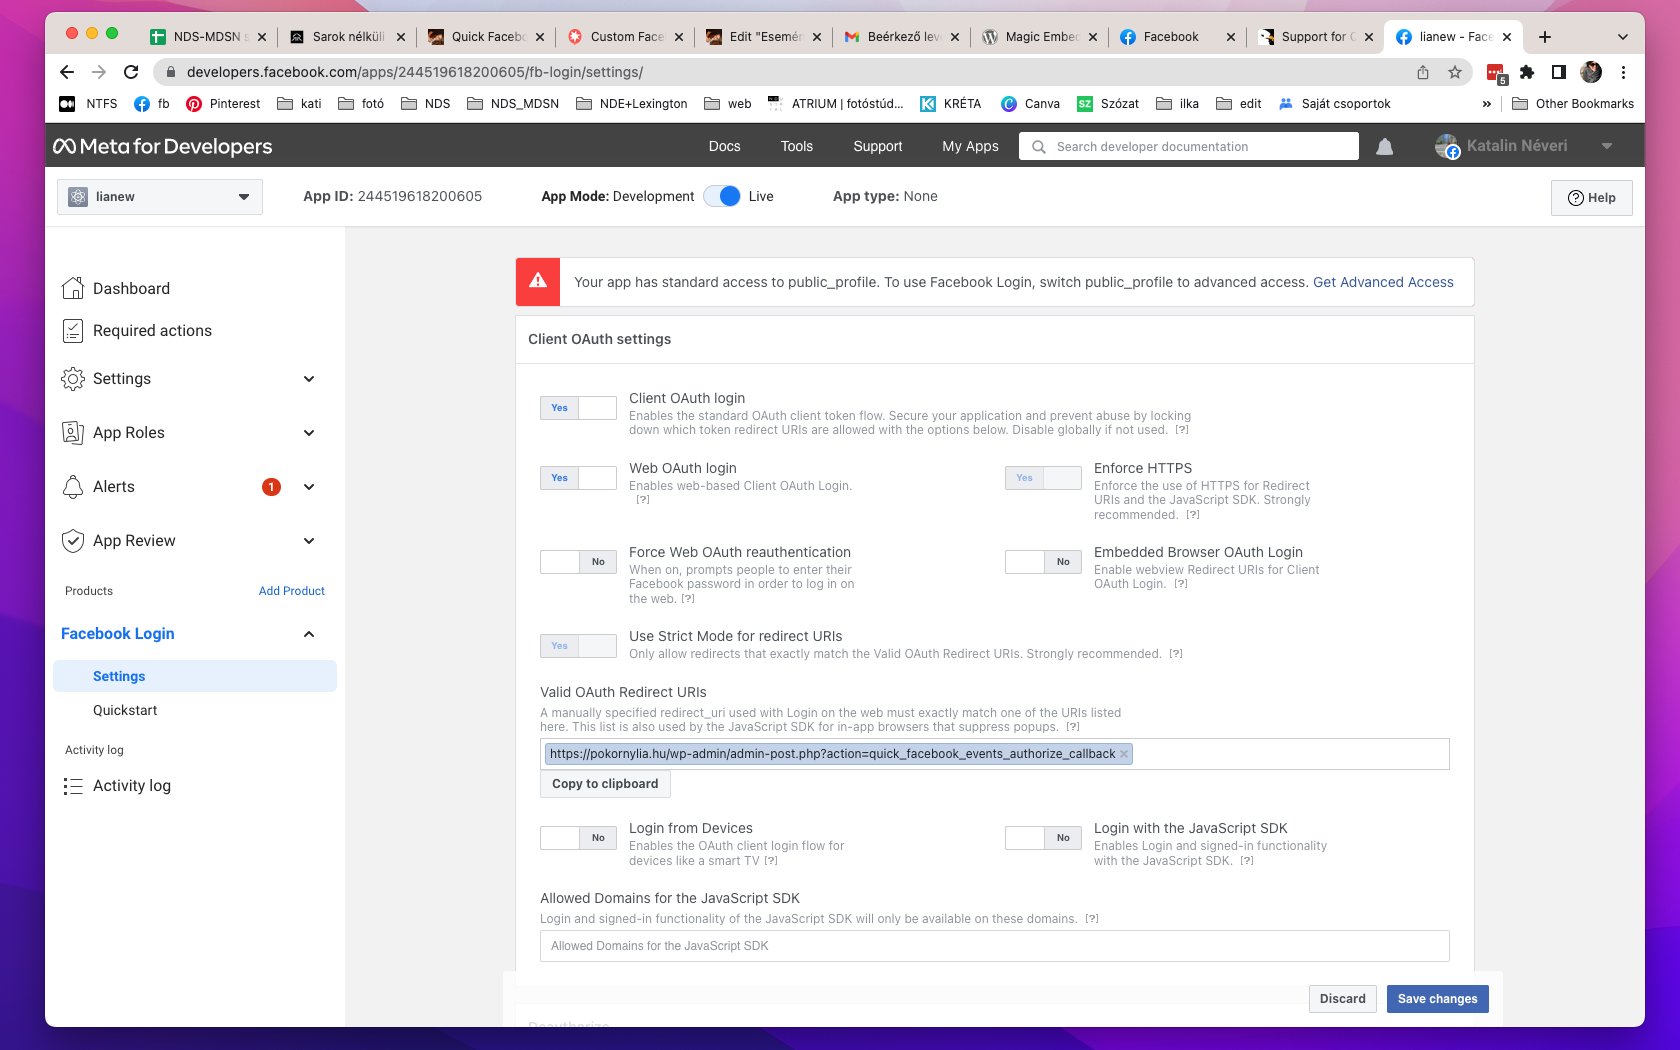Click the Search developer documentation field
This screenshot has width=1680, height=1050.
[x=1189, y=146]
